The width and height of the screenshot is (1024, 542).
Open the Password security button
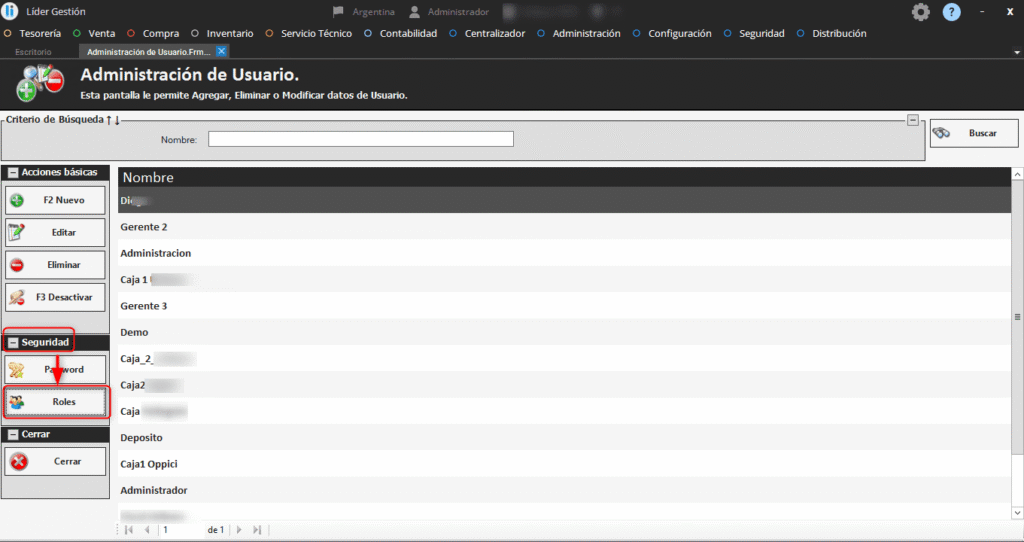tap(56, 370)
